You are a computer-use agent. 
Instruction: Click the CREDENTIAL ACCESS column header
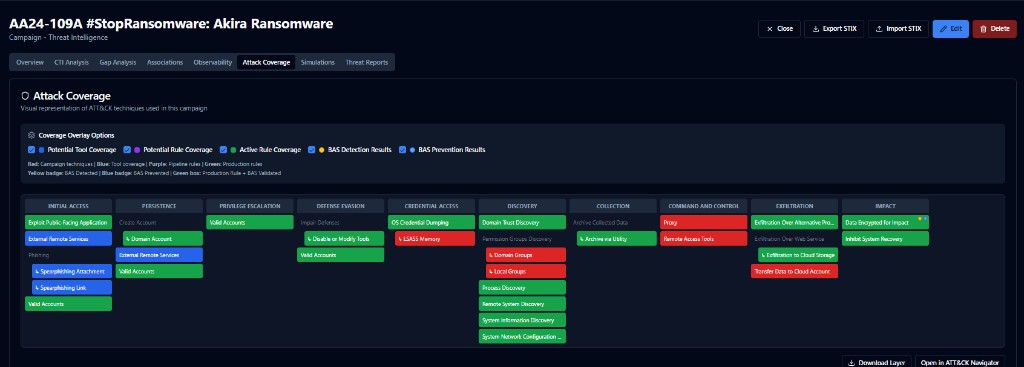pyautogui.click(x=432, y=206)
